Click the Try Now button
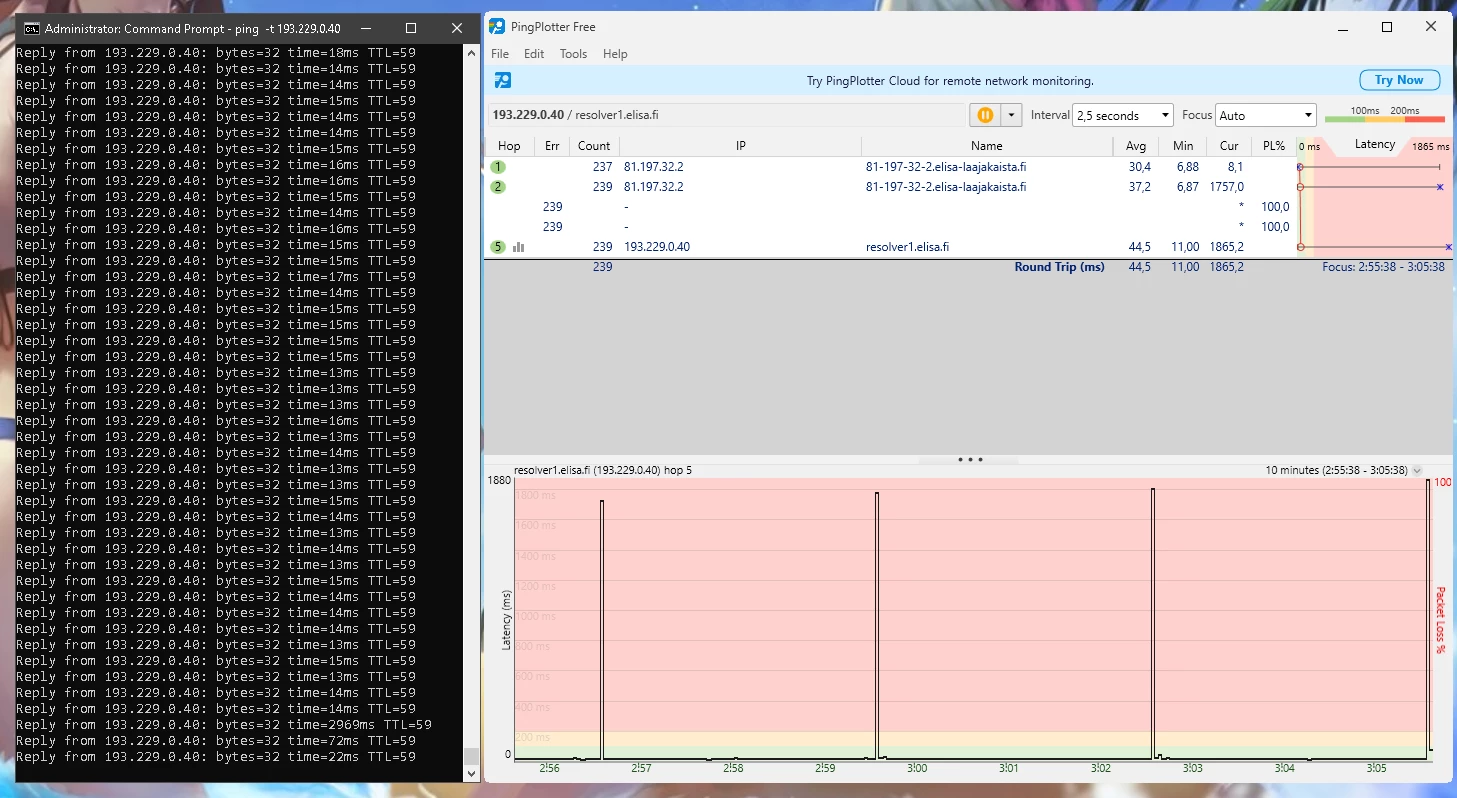 pyautogui.click(x=1399, y=80)
